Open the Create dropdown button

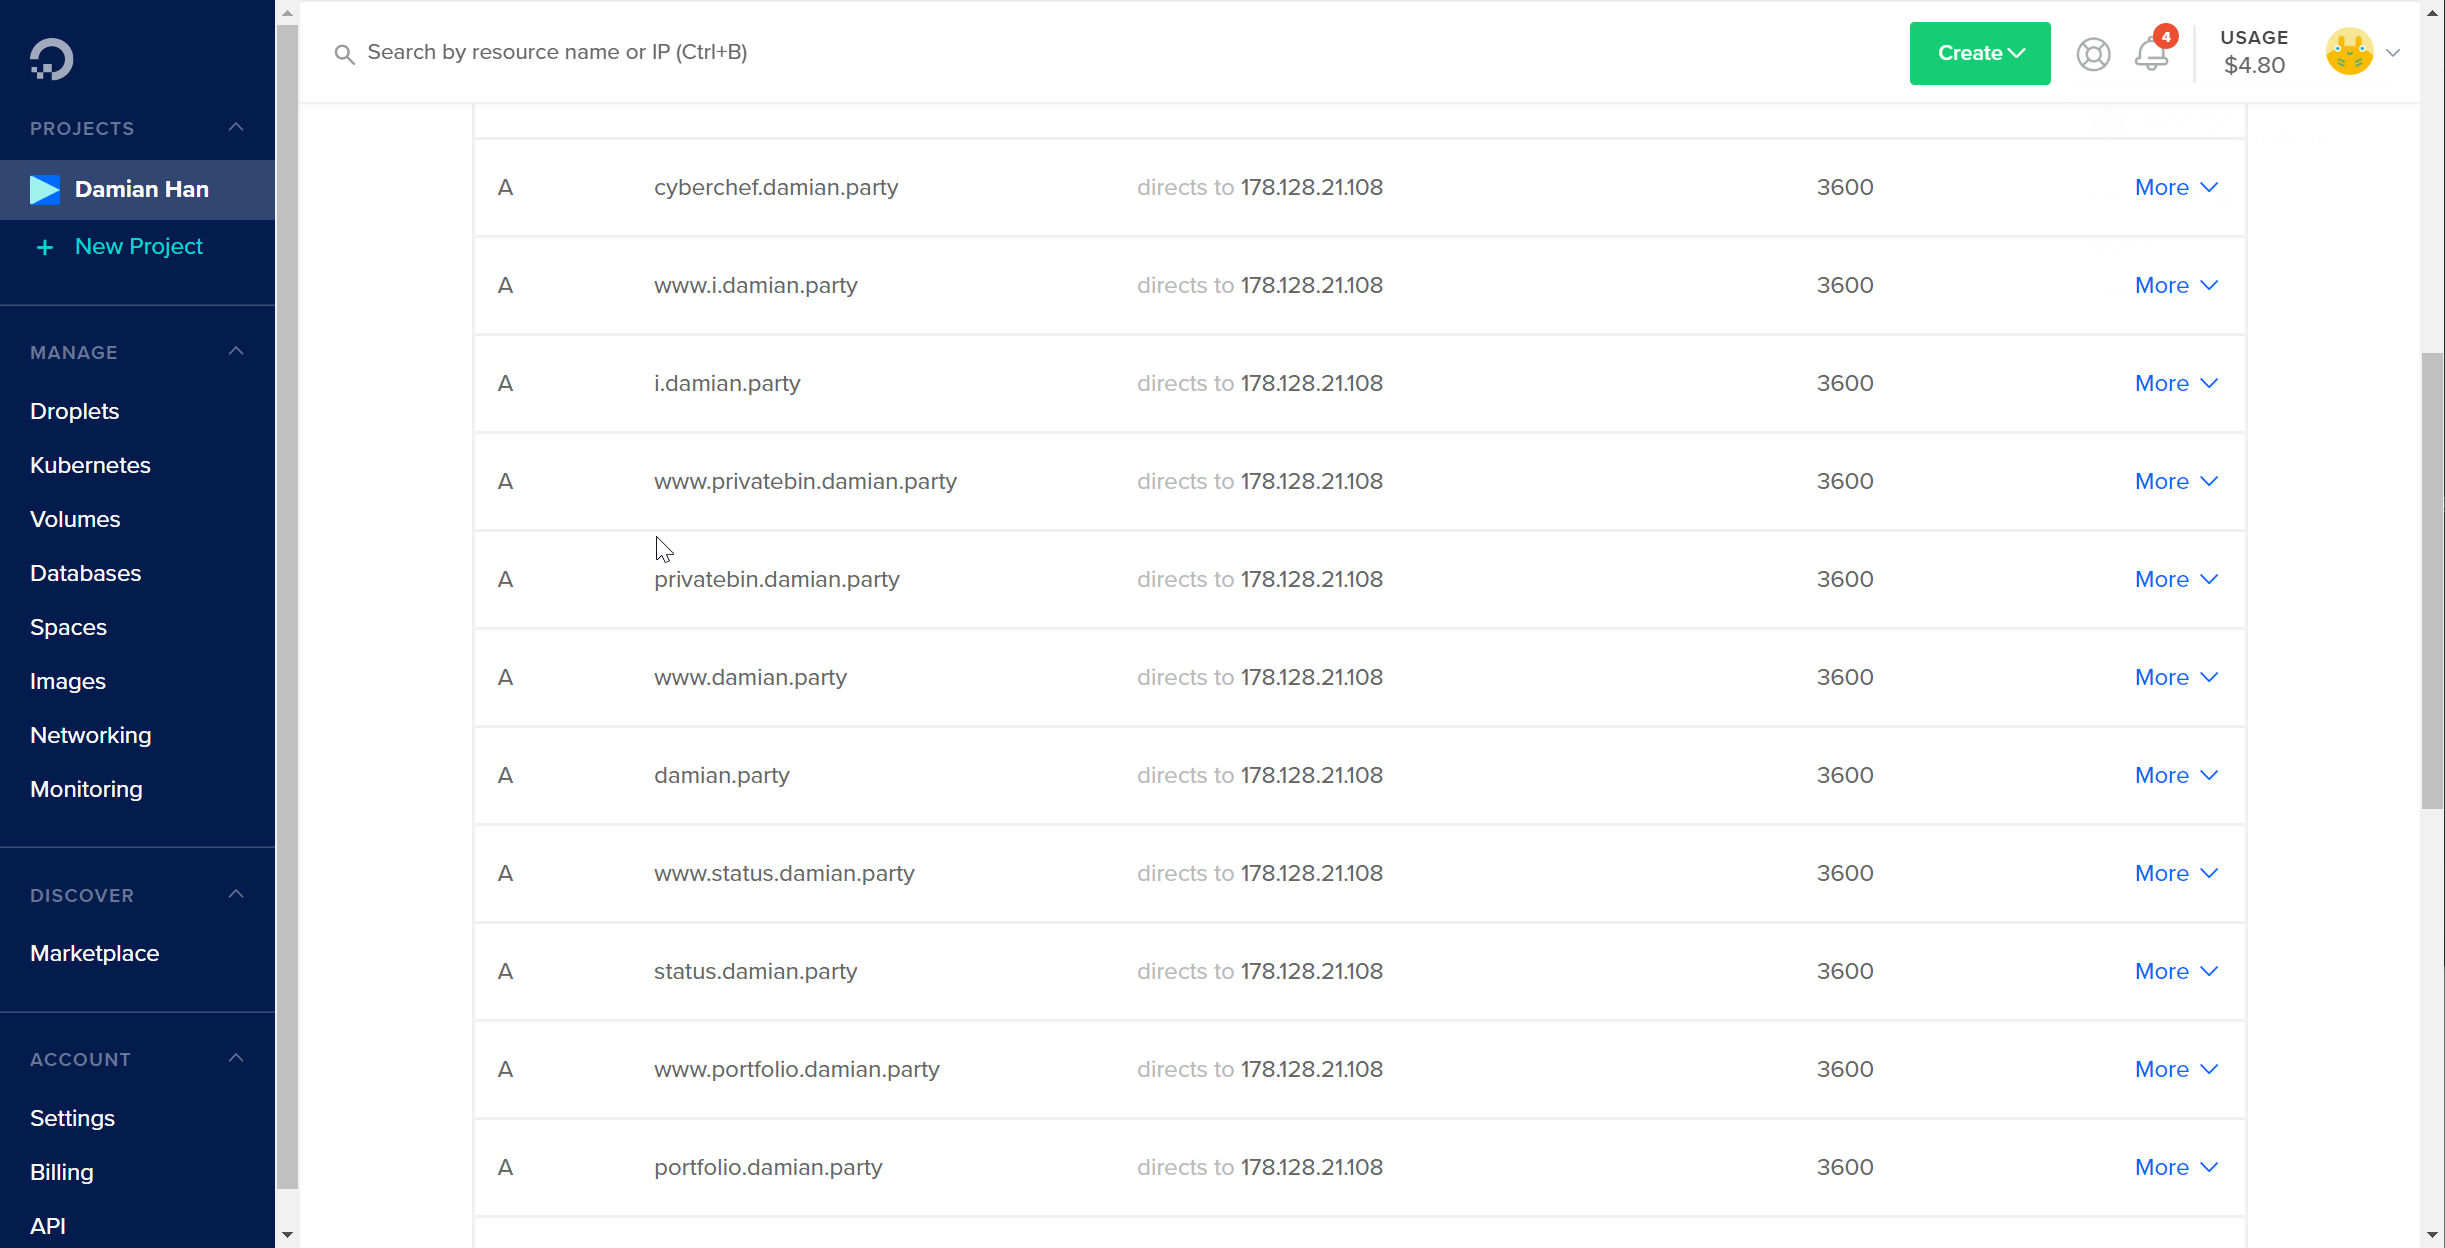tap(1979, 54)
